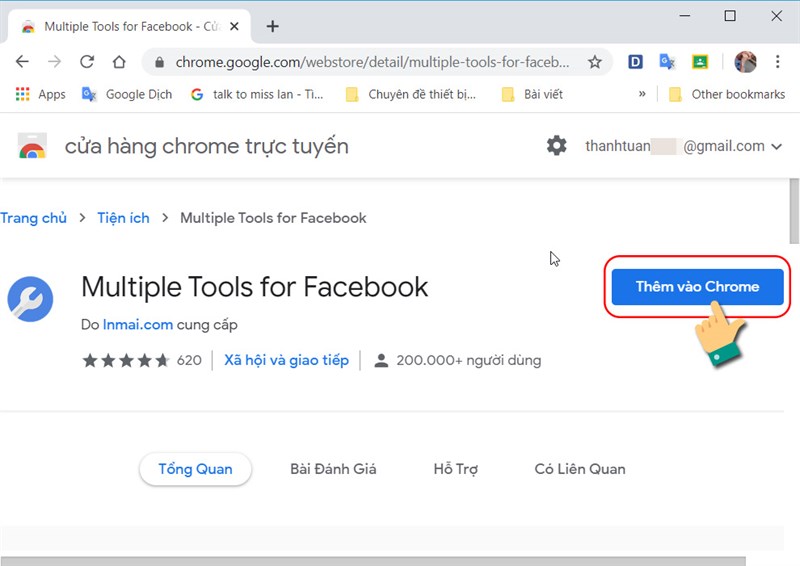Open web store settings gear

557,146
